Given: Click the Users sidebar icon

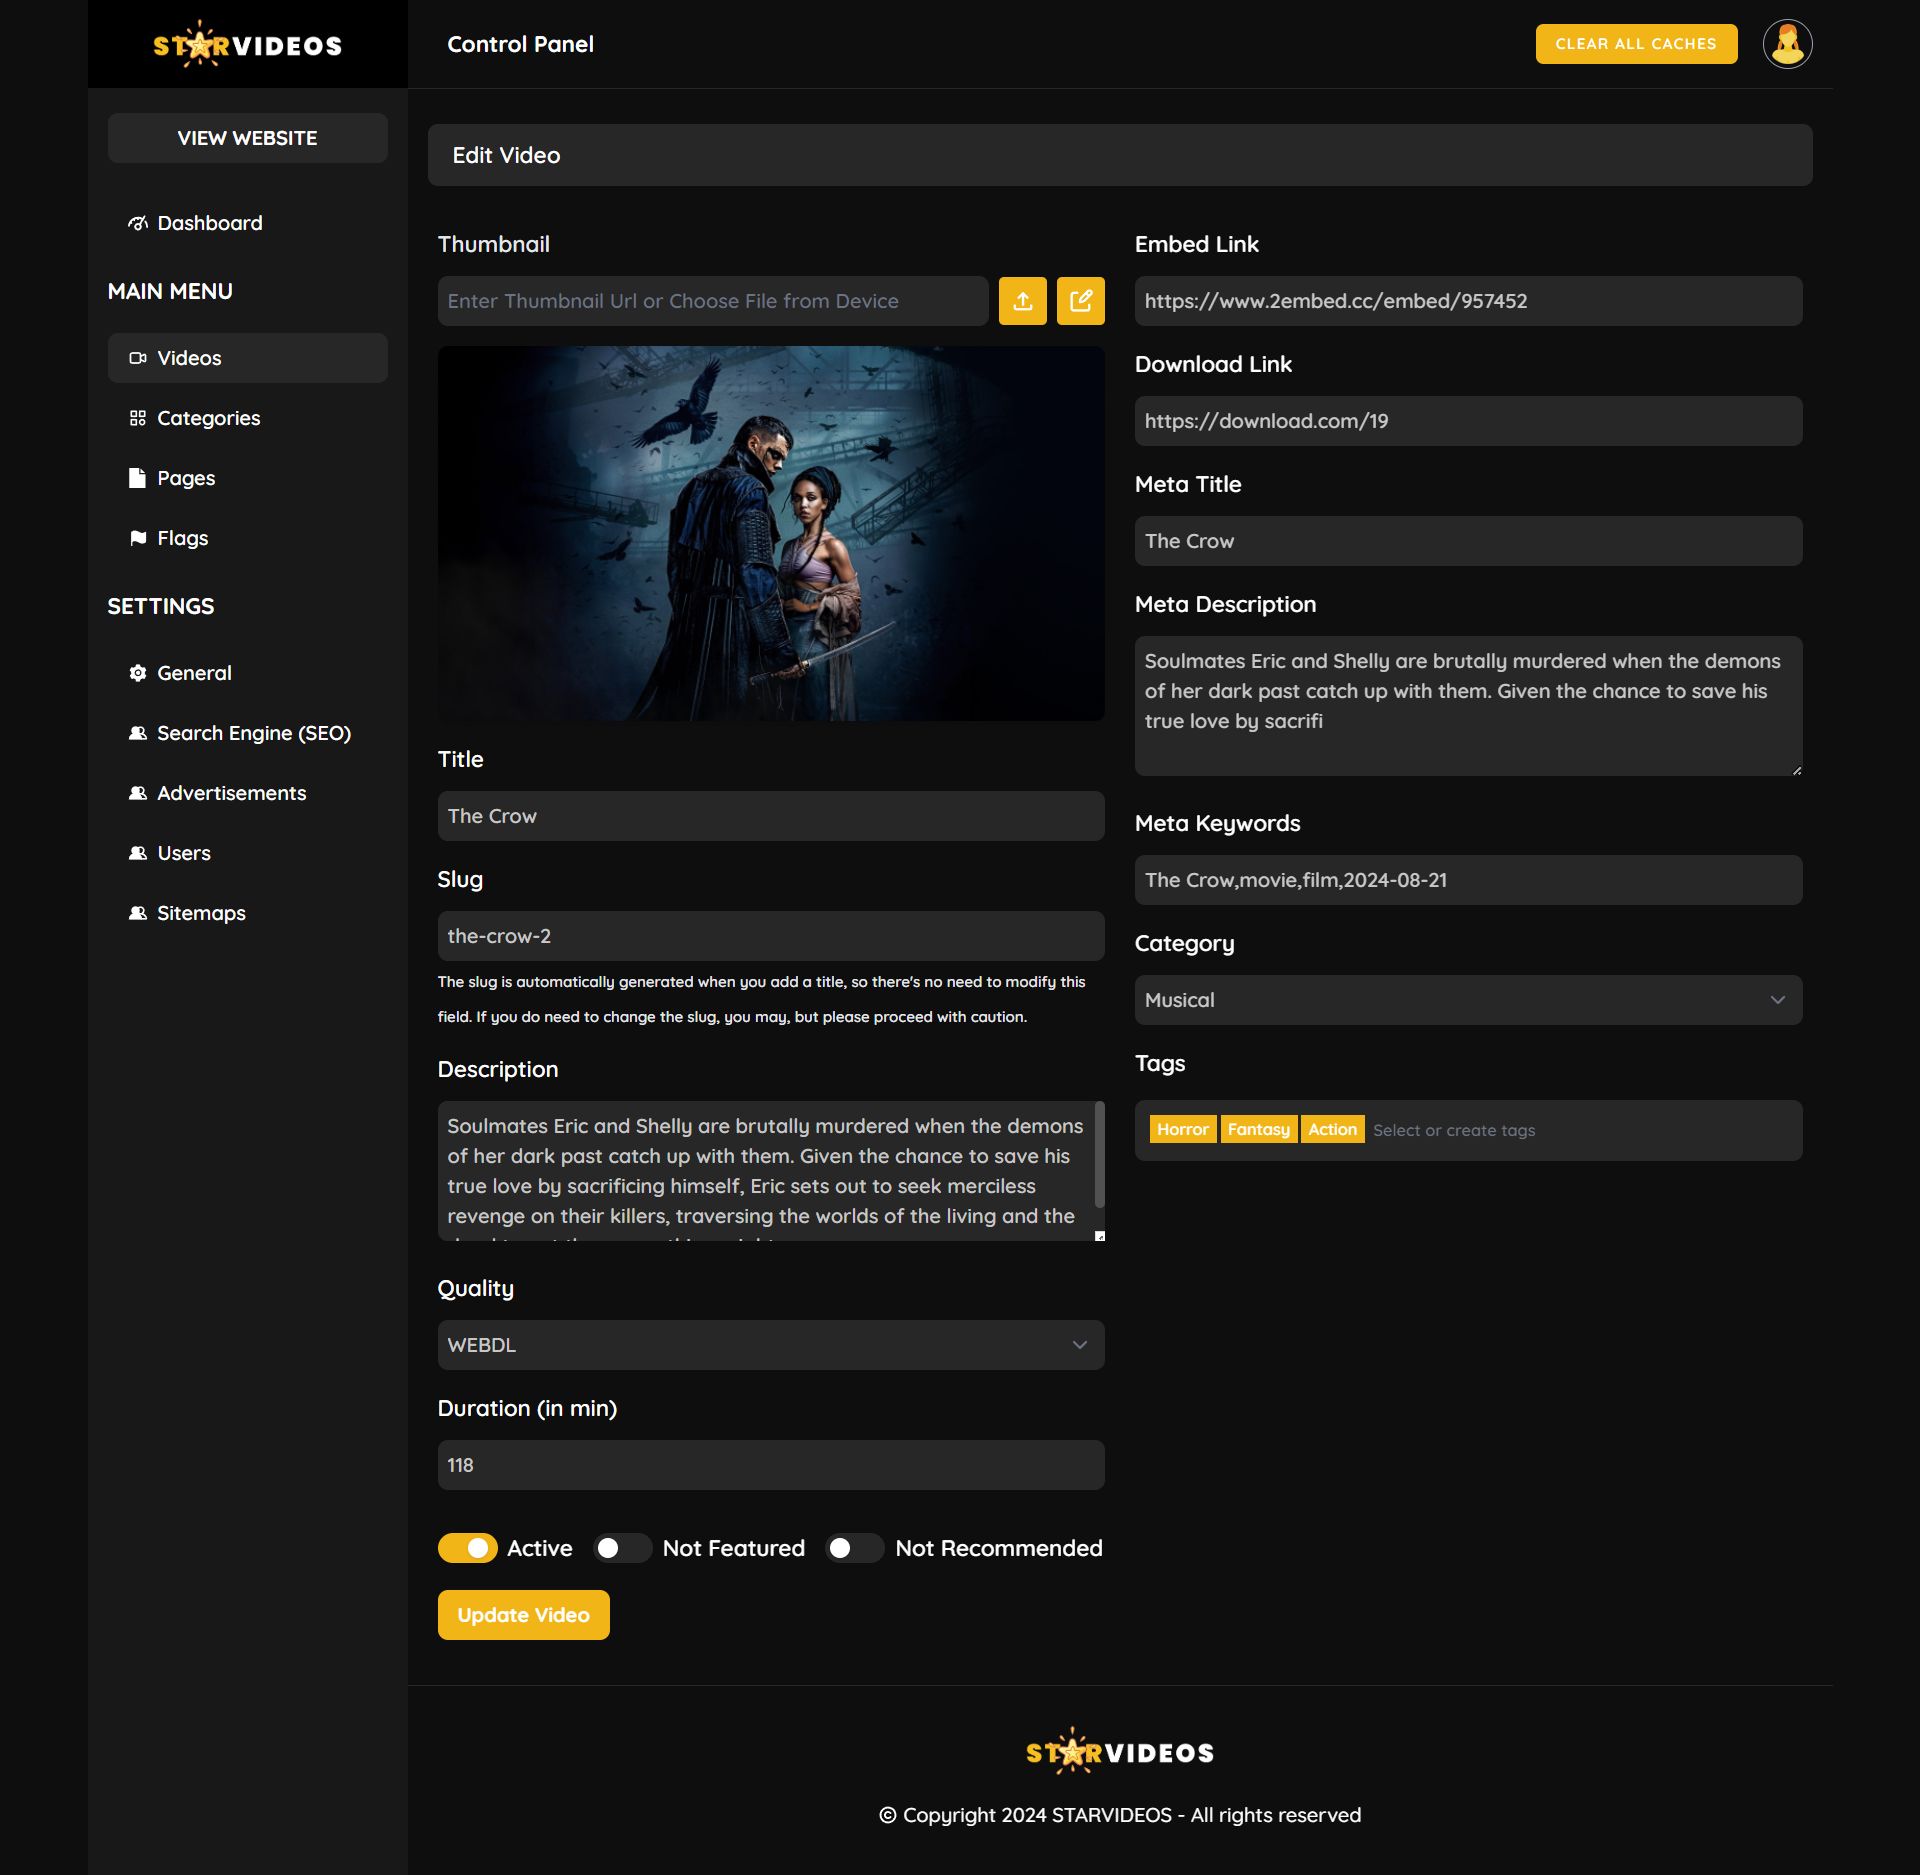Looking at the screenshot, I should (x=138, y=853).
